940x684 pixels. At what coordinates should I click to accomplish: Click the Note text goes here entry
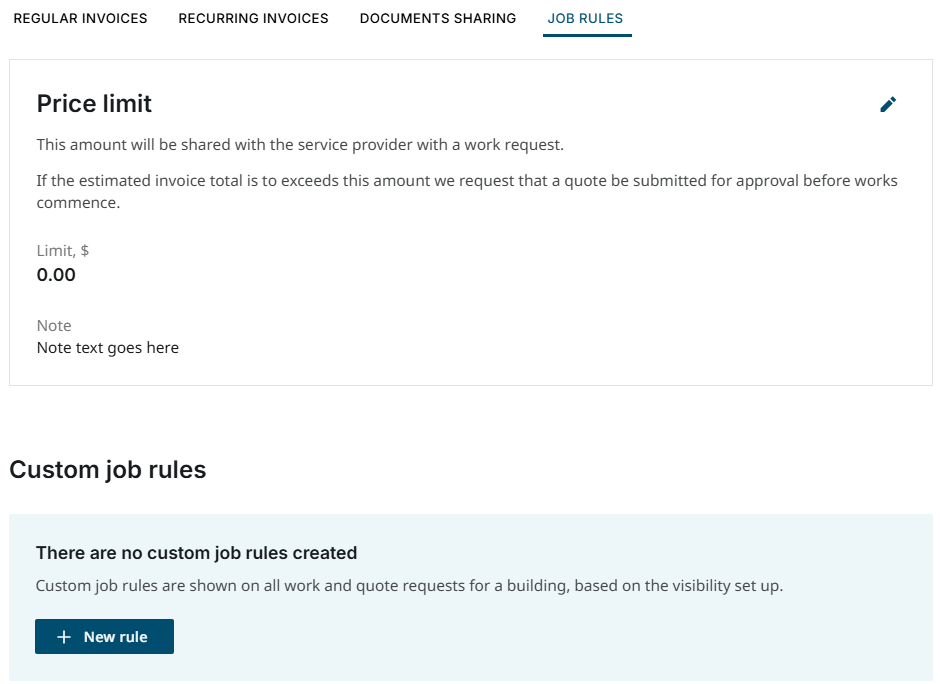(107, 347)
